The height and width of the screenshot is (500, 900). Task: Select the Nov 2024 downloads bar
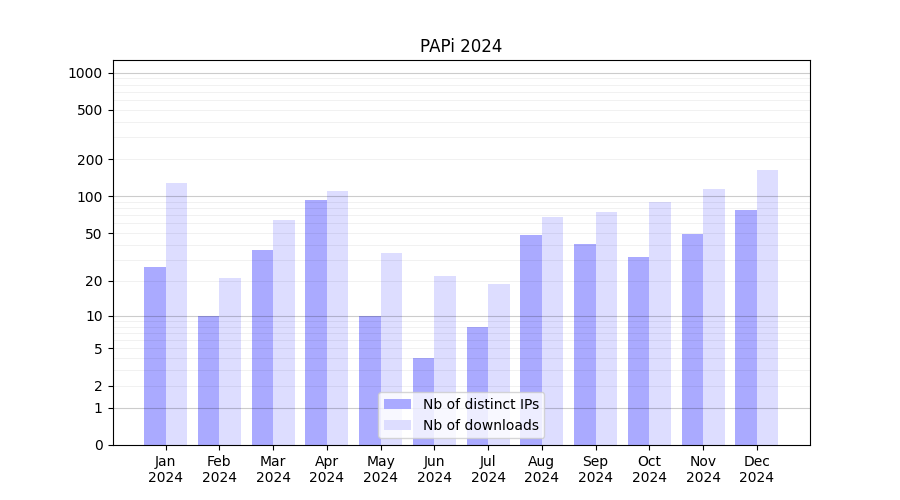click(x=714, y=316)
